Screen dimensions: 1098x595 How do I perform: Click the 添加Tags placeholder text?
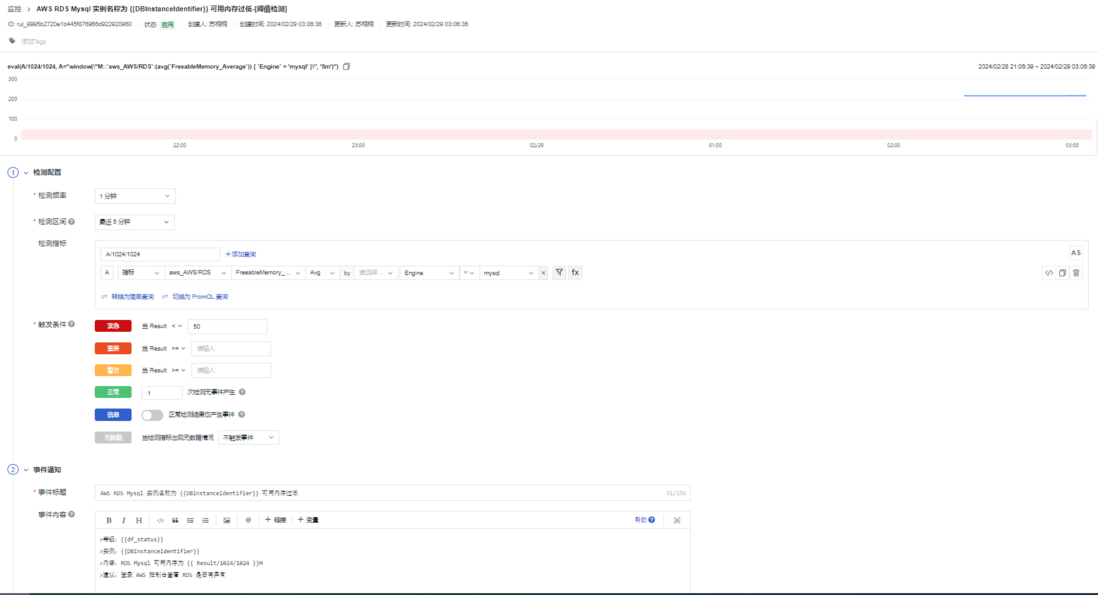[x=33, y=41]
